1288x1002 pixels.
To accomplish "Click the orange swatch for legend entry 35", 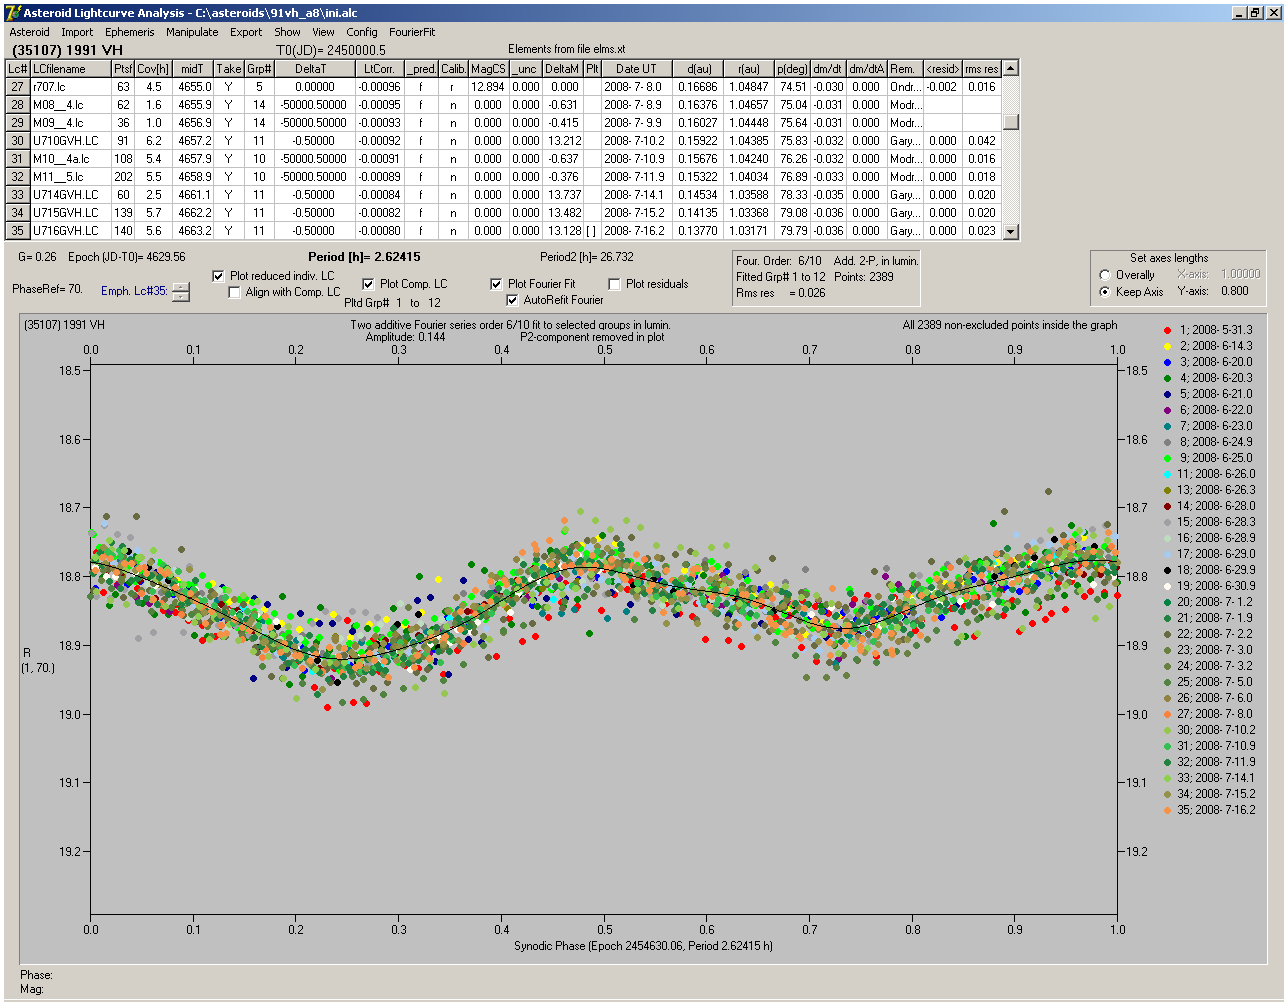I will [x=1168, y=810].
